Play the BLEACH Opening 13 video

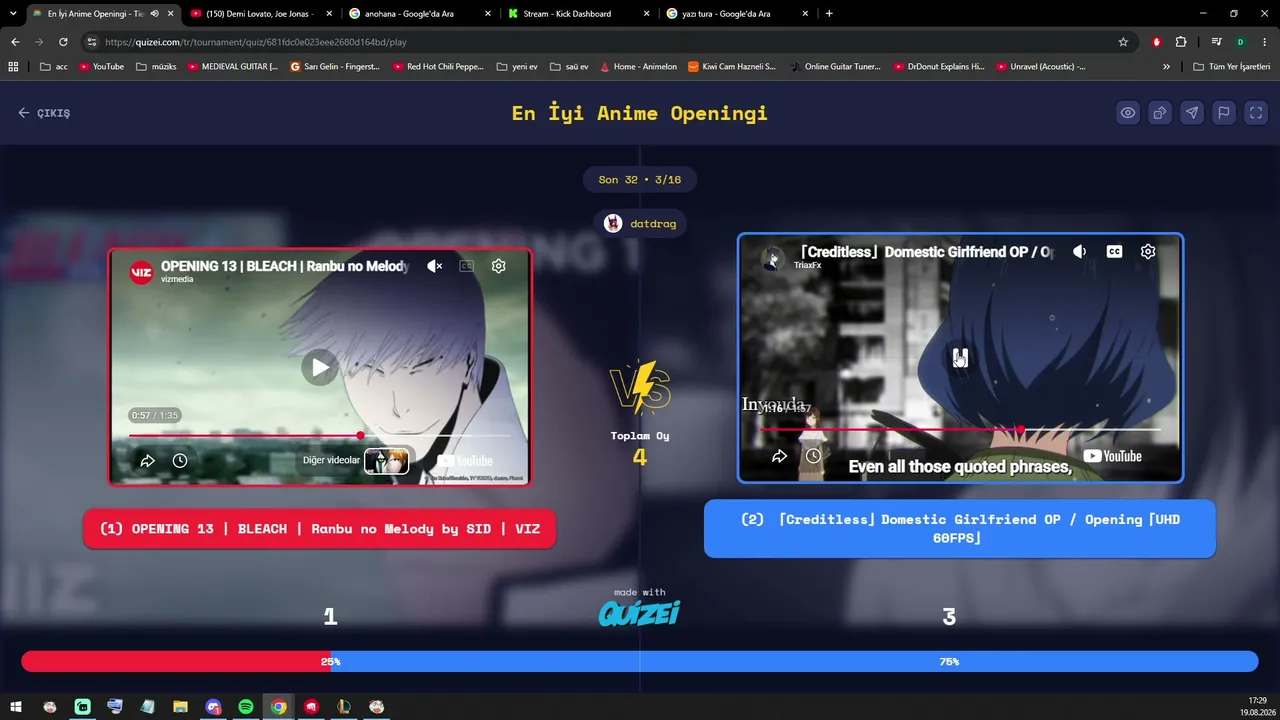320,367
